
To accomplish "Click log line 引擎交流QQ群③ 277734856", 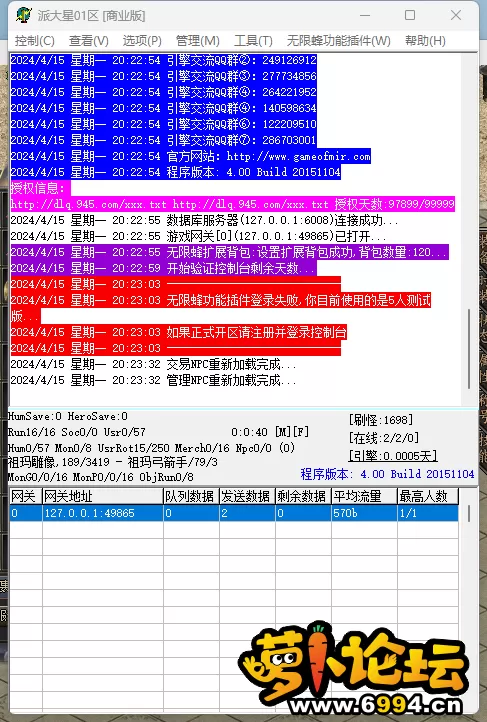I will click(x=163, y=76).
